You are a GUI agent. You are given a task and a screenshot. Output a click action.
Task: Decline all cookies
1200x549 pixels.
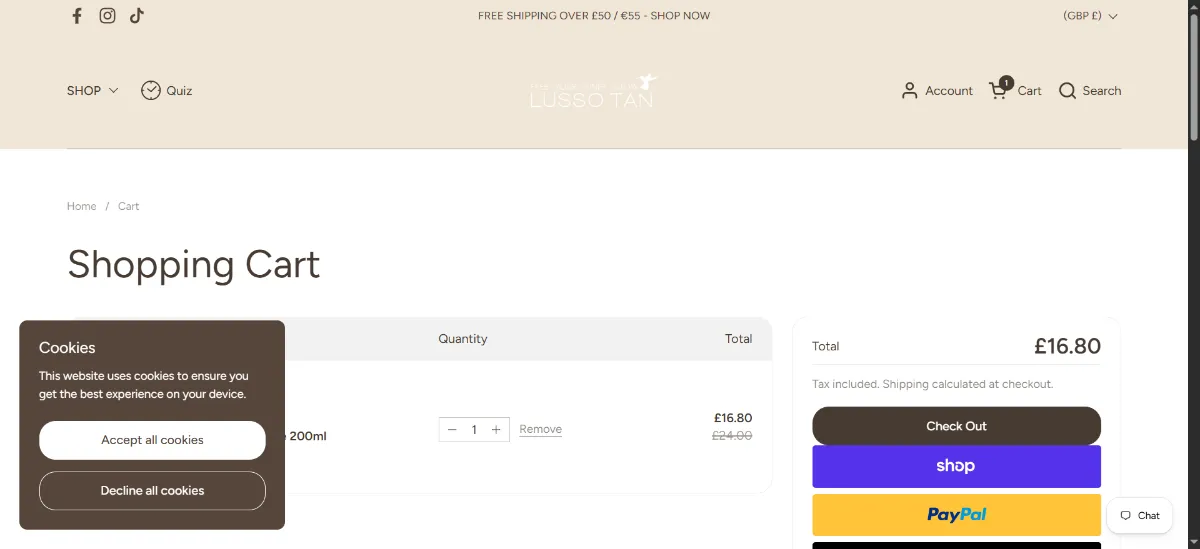pos(152,491)
